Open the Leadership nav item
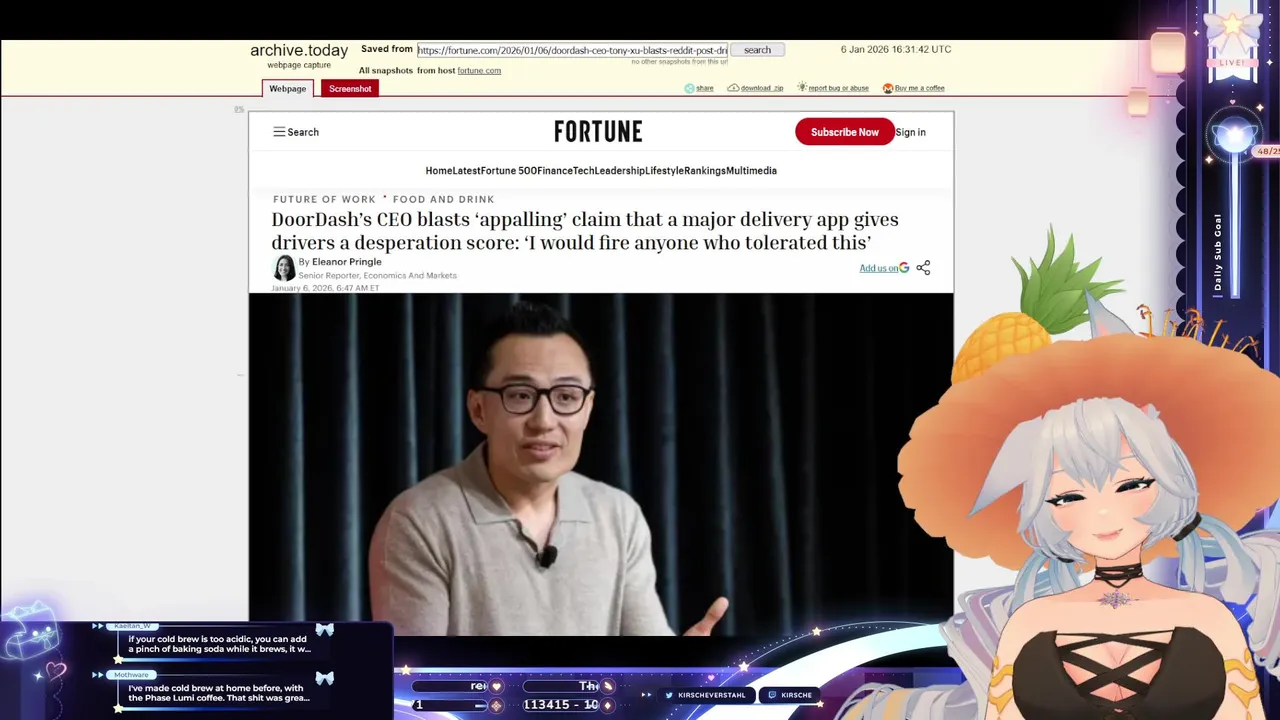The height and width of the screenshot is (720, 1280). 620,171
